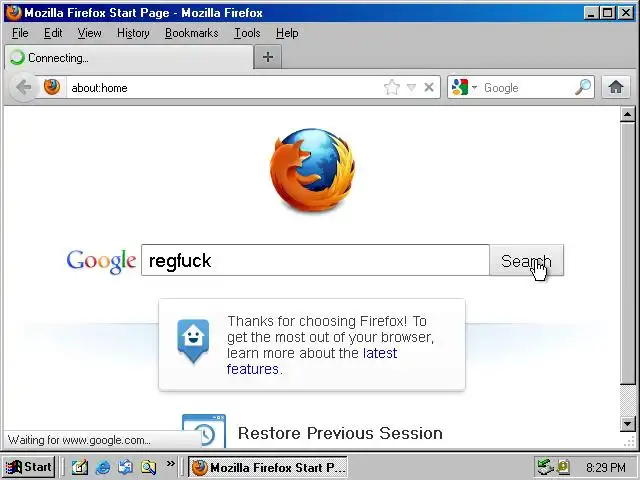Image resolution: width=640 pixels, height=480 pixels.
Task: Click the Waiting for www.google.com status text
Action: (x=79, y=440)
